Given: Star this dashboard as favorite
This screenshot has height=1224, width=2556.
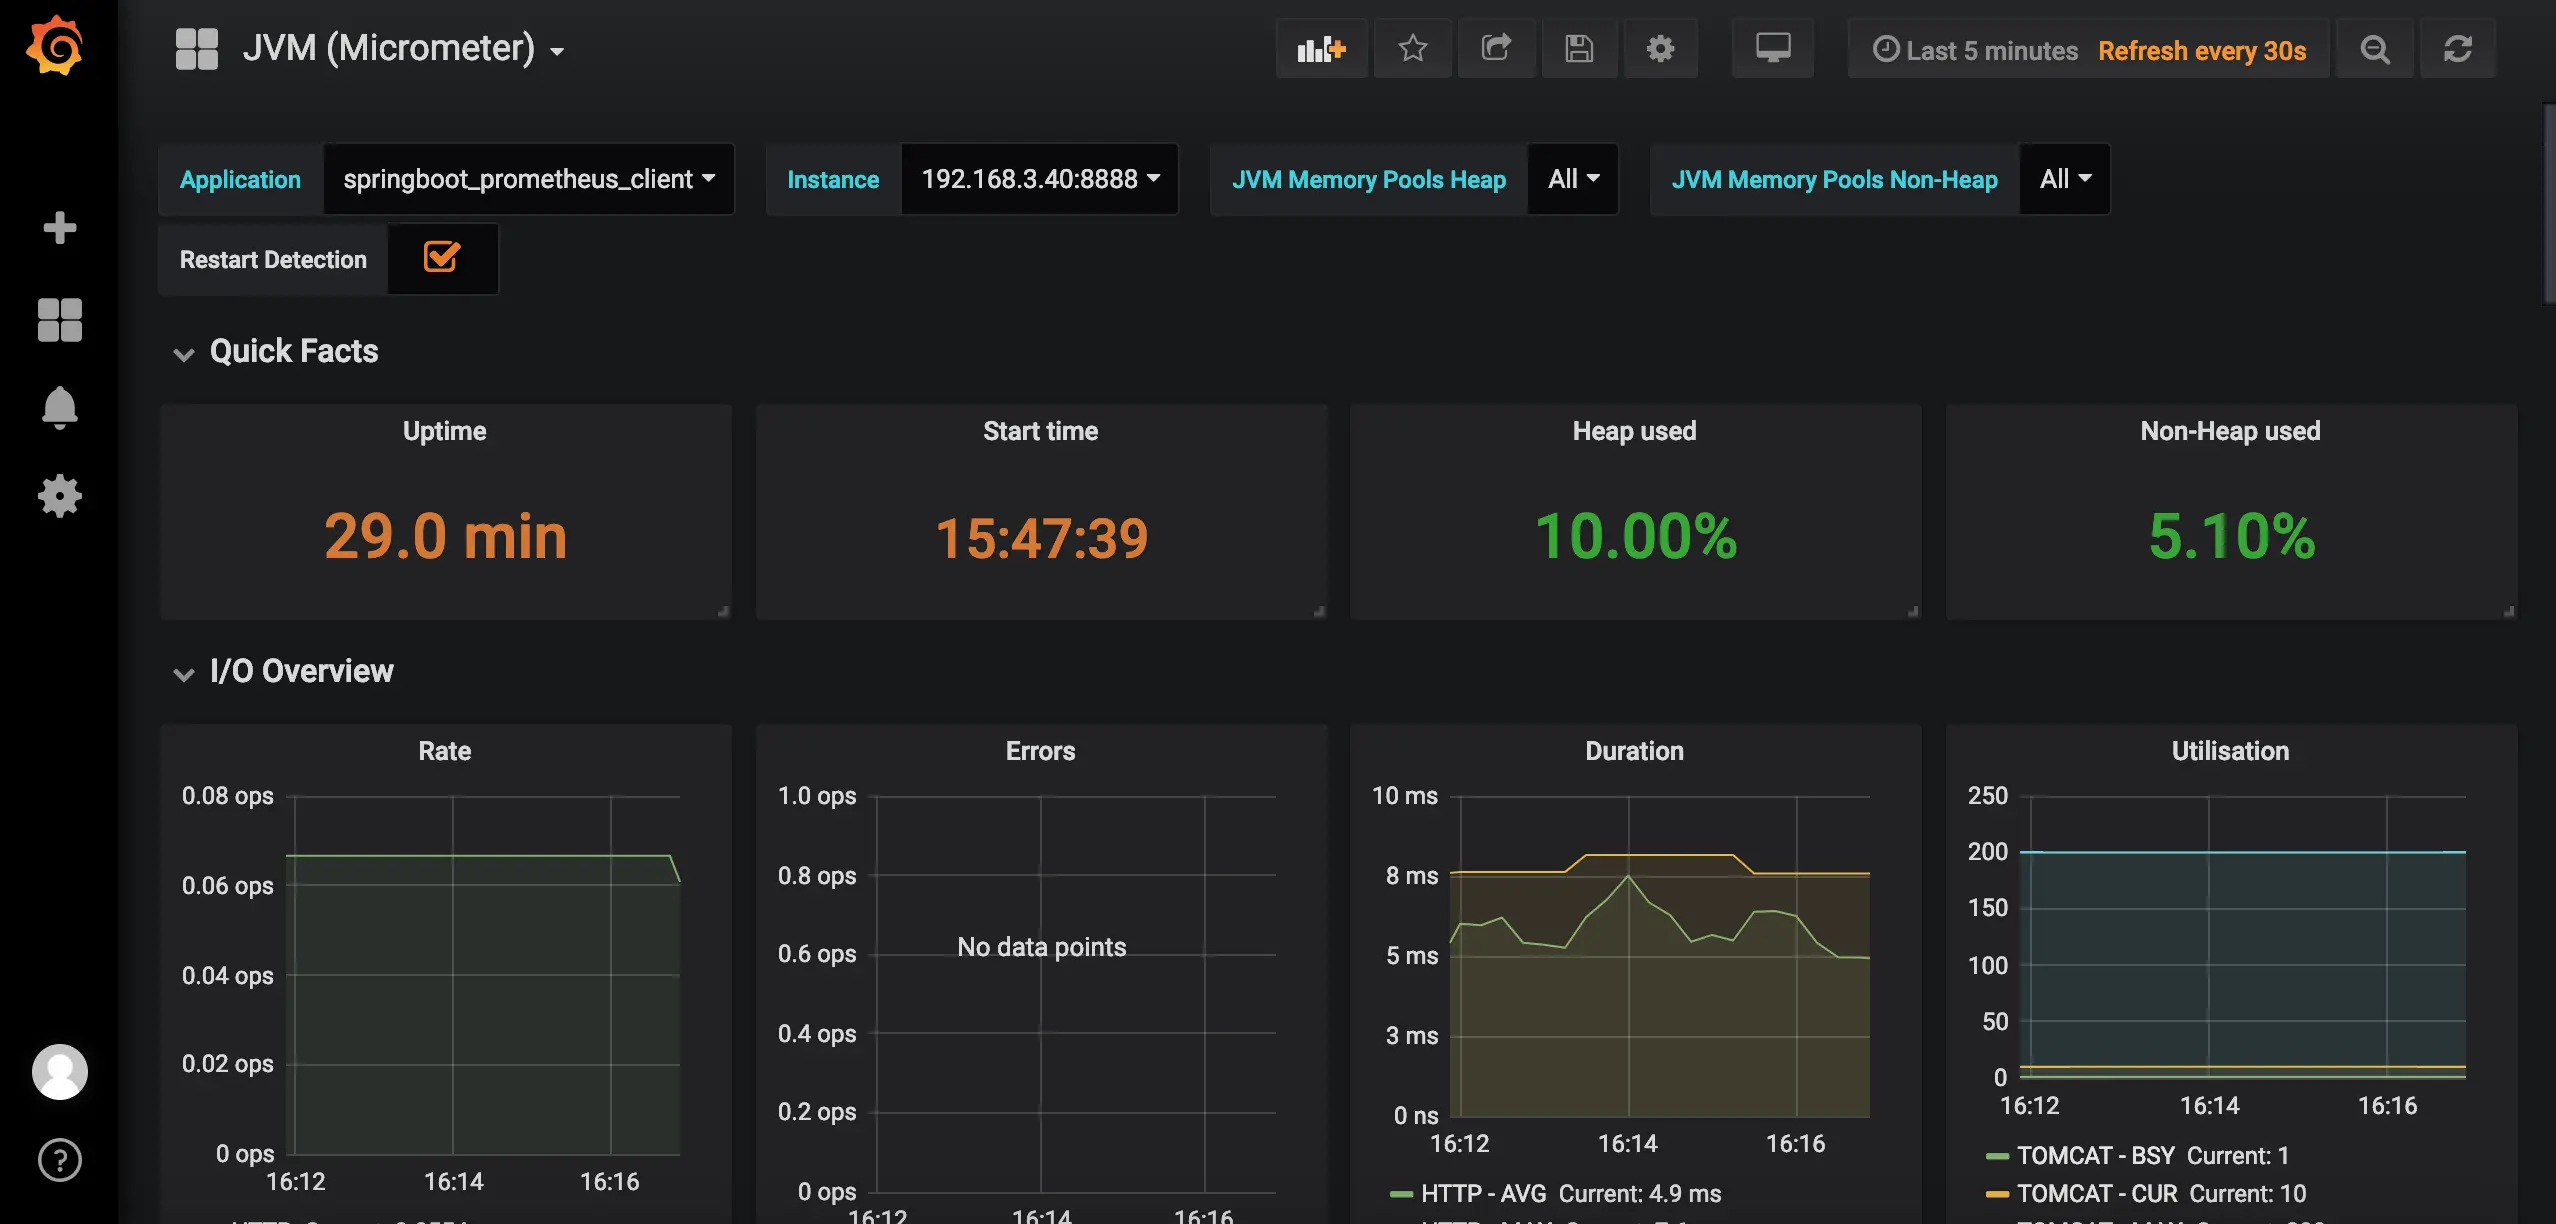Looking at the screenshot, I should [1412, 48].
